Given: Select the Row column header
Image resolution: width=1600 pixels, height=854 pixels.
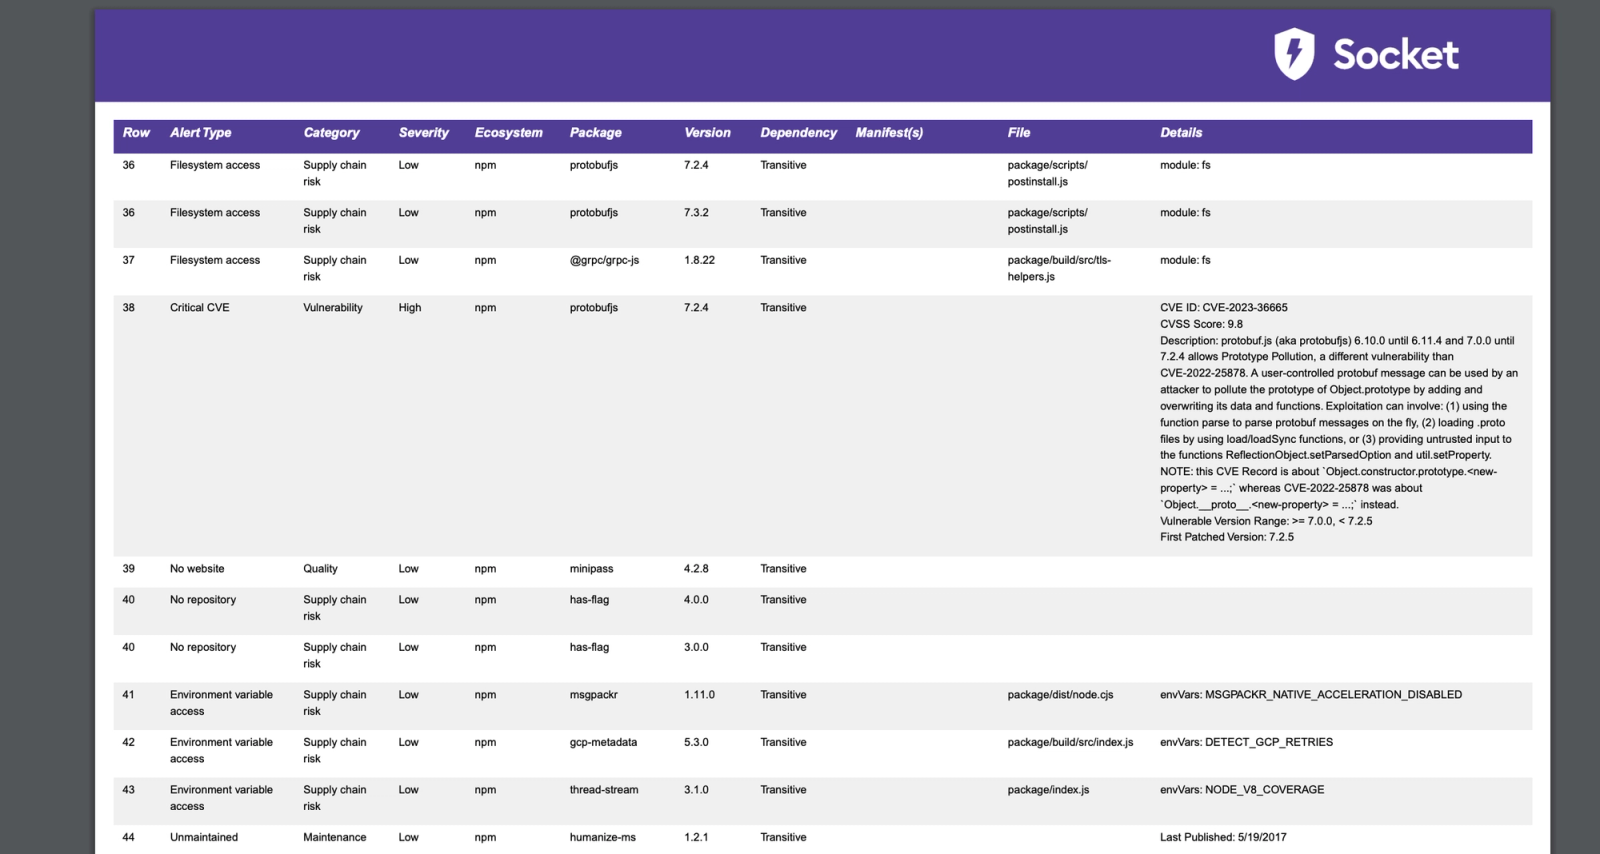Looking at the screenshot, I should coord(136,133).
